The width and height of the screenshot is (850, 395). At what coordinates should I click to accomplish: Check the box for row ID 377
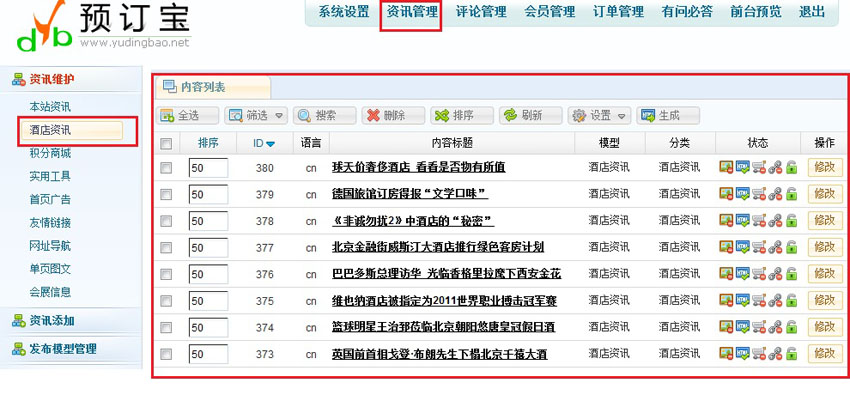point(166,247)
